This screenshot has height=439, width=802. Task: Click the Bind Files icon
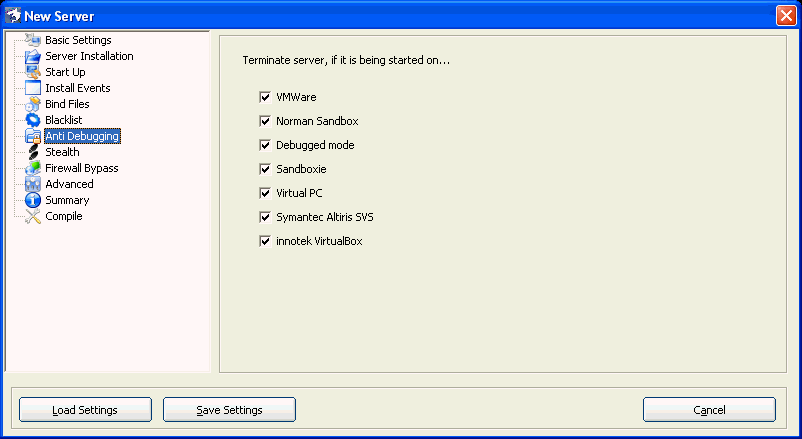pos(32,104)
